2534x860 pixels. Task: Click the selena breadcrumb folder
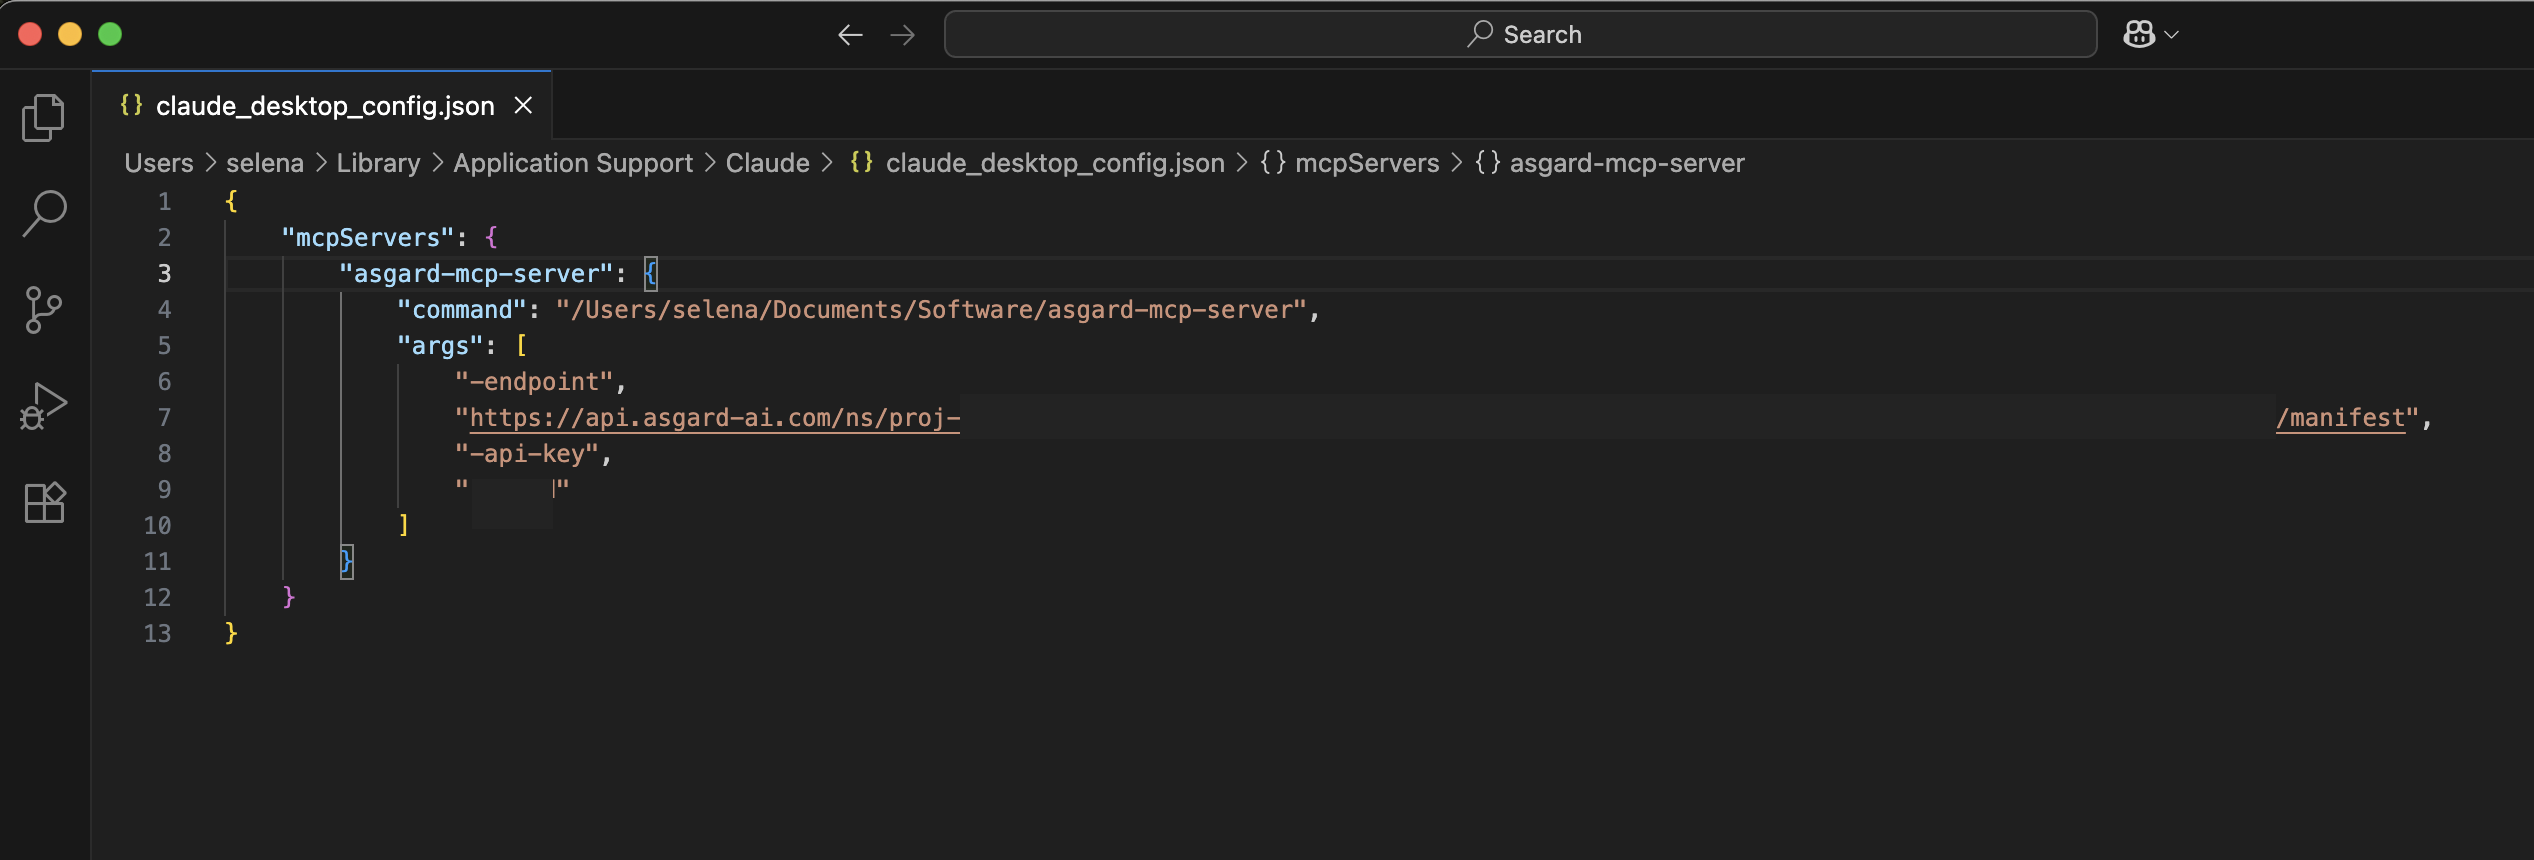[264, 163]
